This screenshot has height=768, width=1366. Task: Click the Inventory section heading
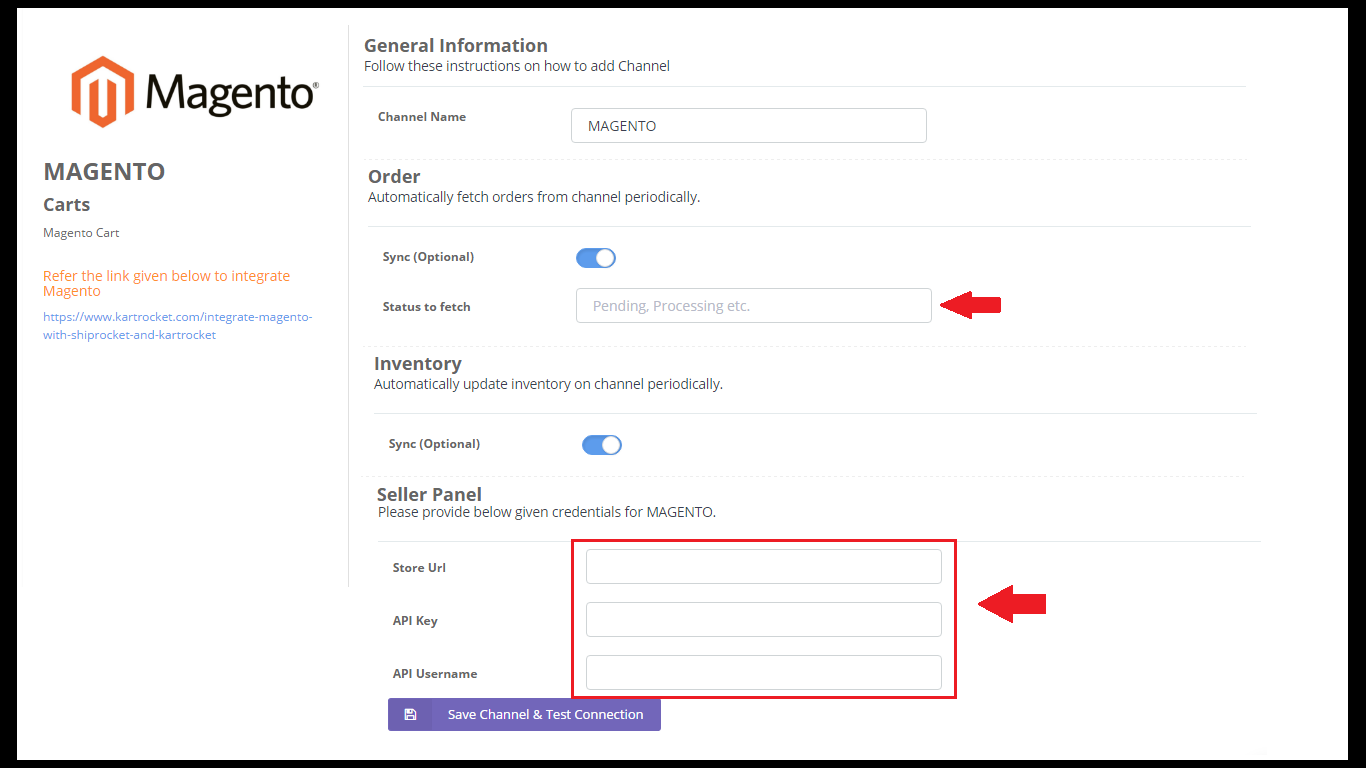[418, 364]
